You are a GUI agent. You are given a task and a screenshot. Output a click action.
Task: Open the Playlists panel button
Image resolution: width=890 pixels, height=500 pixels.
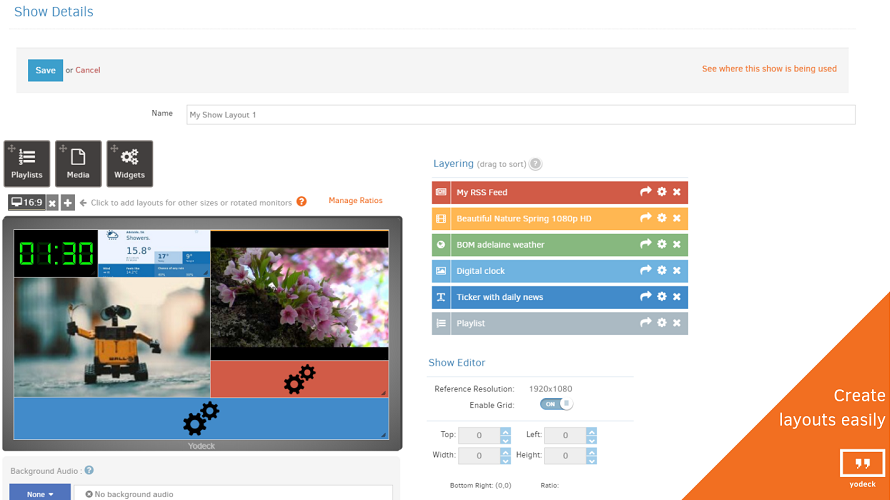coord(27,163)
